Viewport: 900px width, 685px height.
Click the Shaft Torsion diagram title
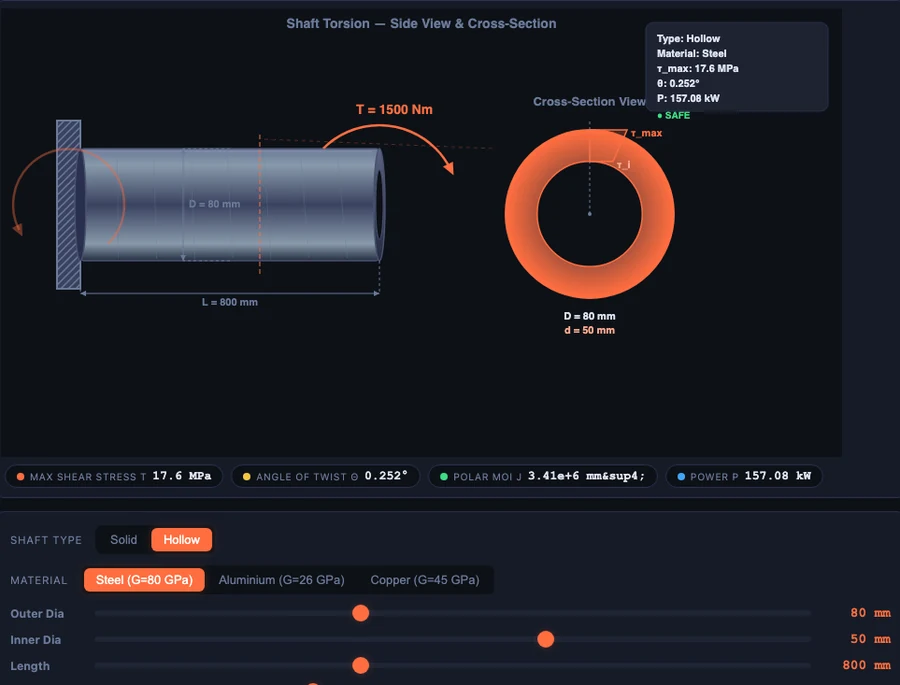[421, 24]
